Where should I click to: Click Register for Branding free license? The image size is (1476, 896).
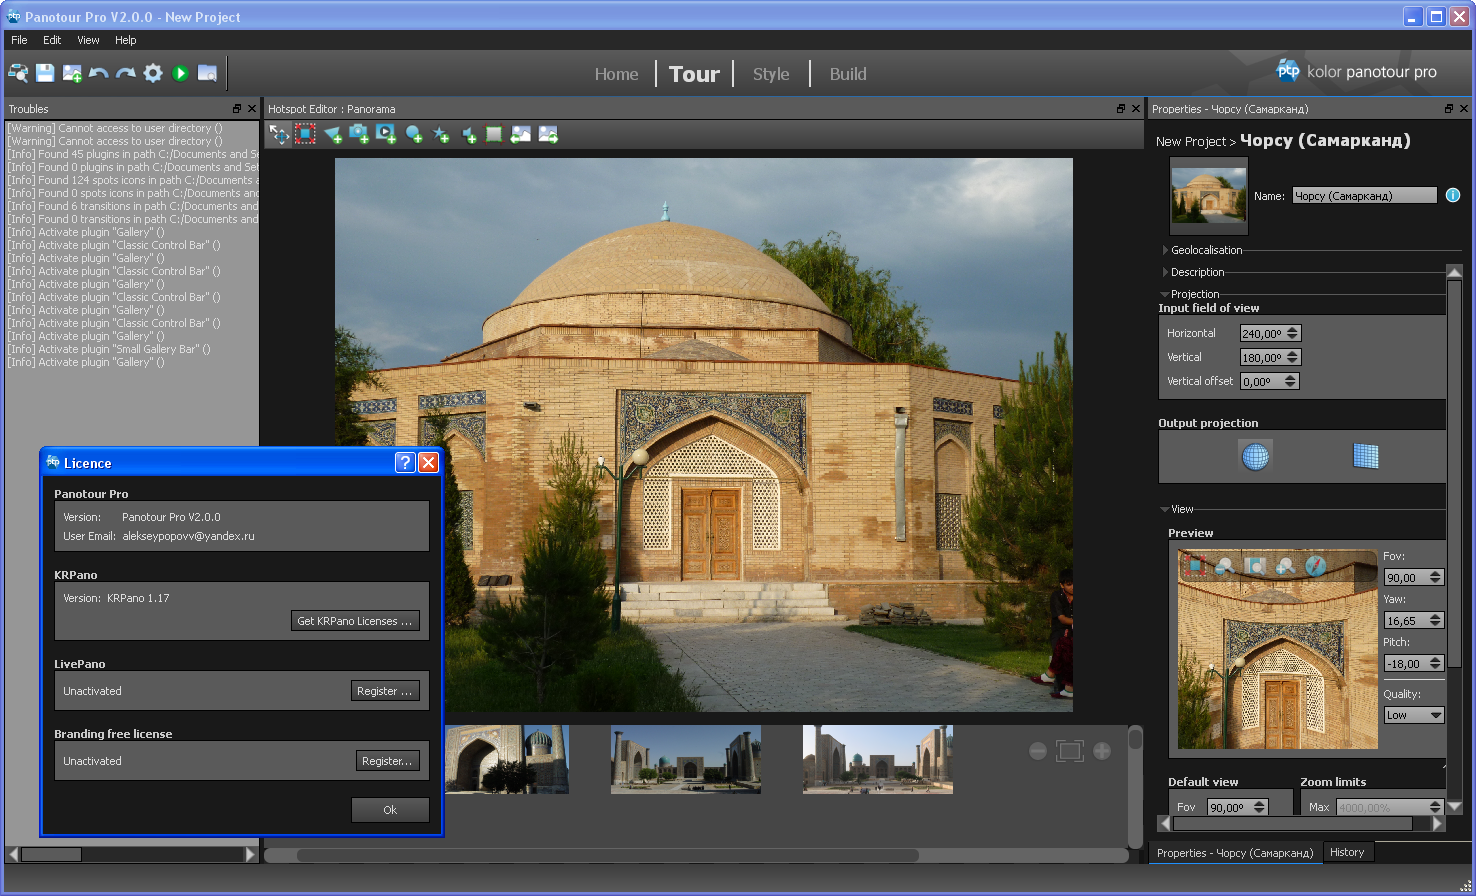[x=388, y=761]
